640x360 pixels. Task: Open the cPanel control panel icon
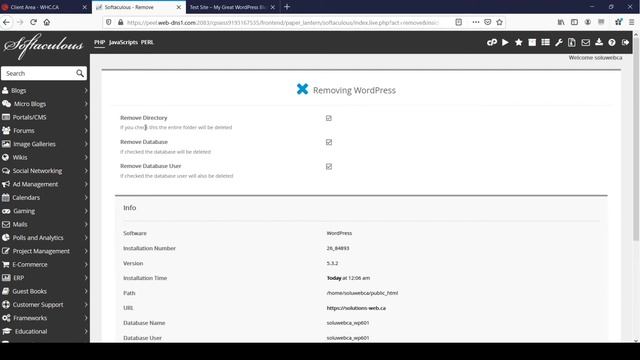[x=492, y=42]
